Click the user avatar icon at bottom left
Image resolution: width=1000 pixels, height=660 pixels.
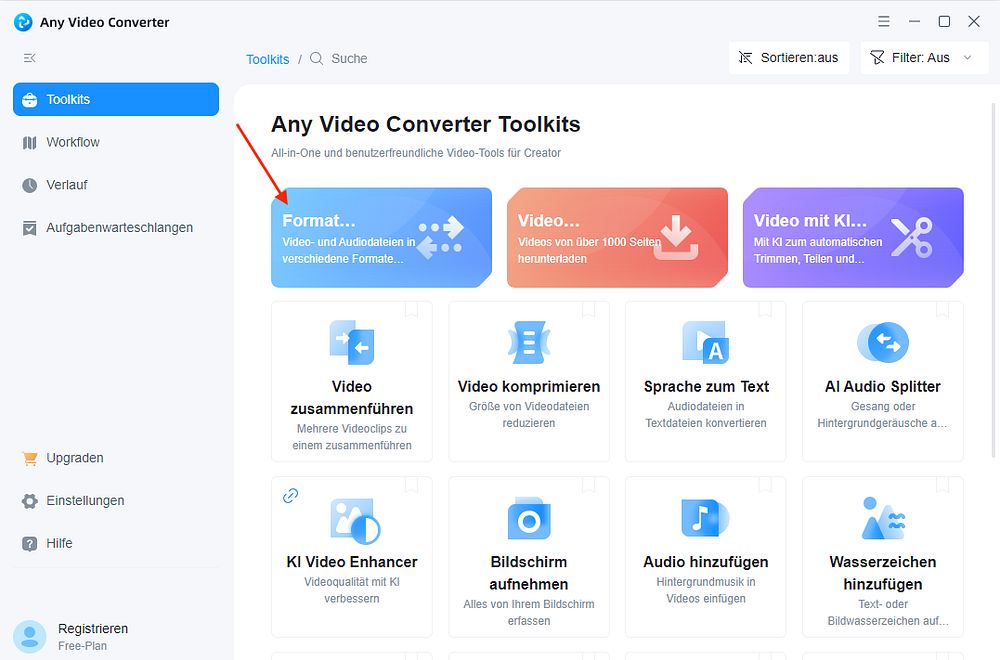tap(29, 636)
